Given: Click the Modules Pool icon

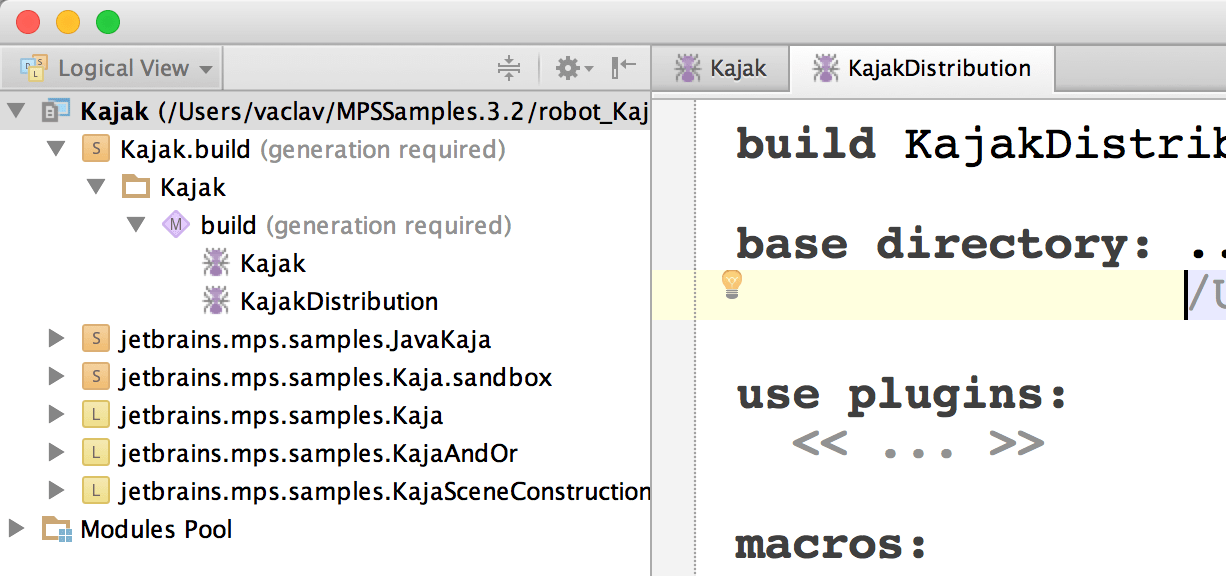Looking at the screenshot, I should (x=56, y=530).
